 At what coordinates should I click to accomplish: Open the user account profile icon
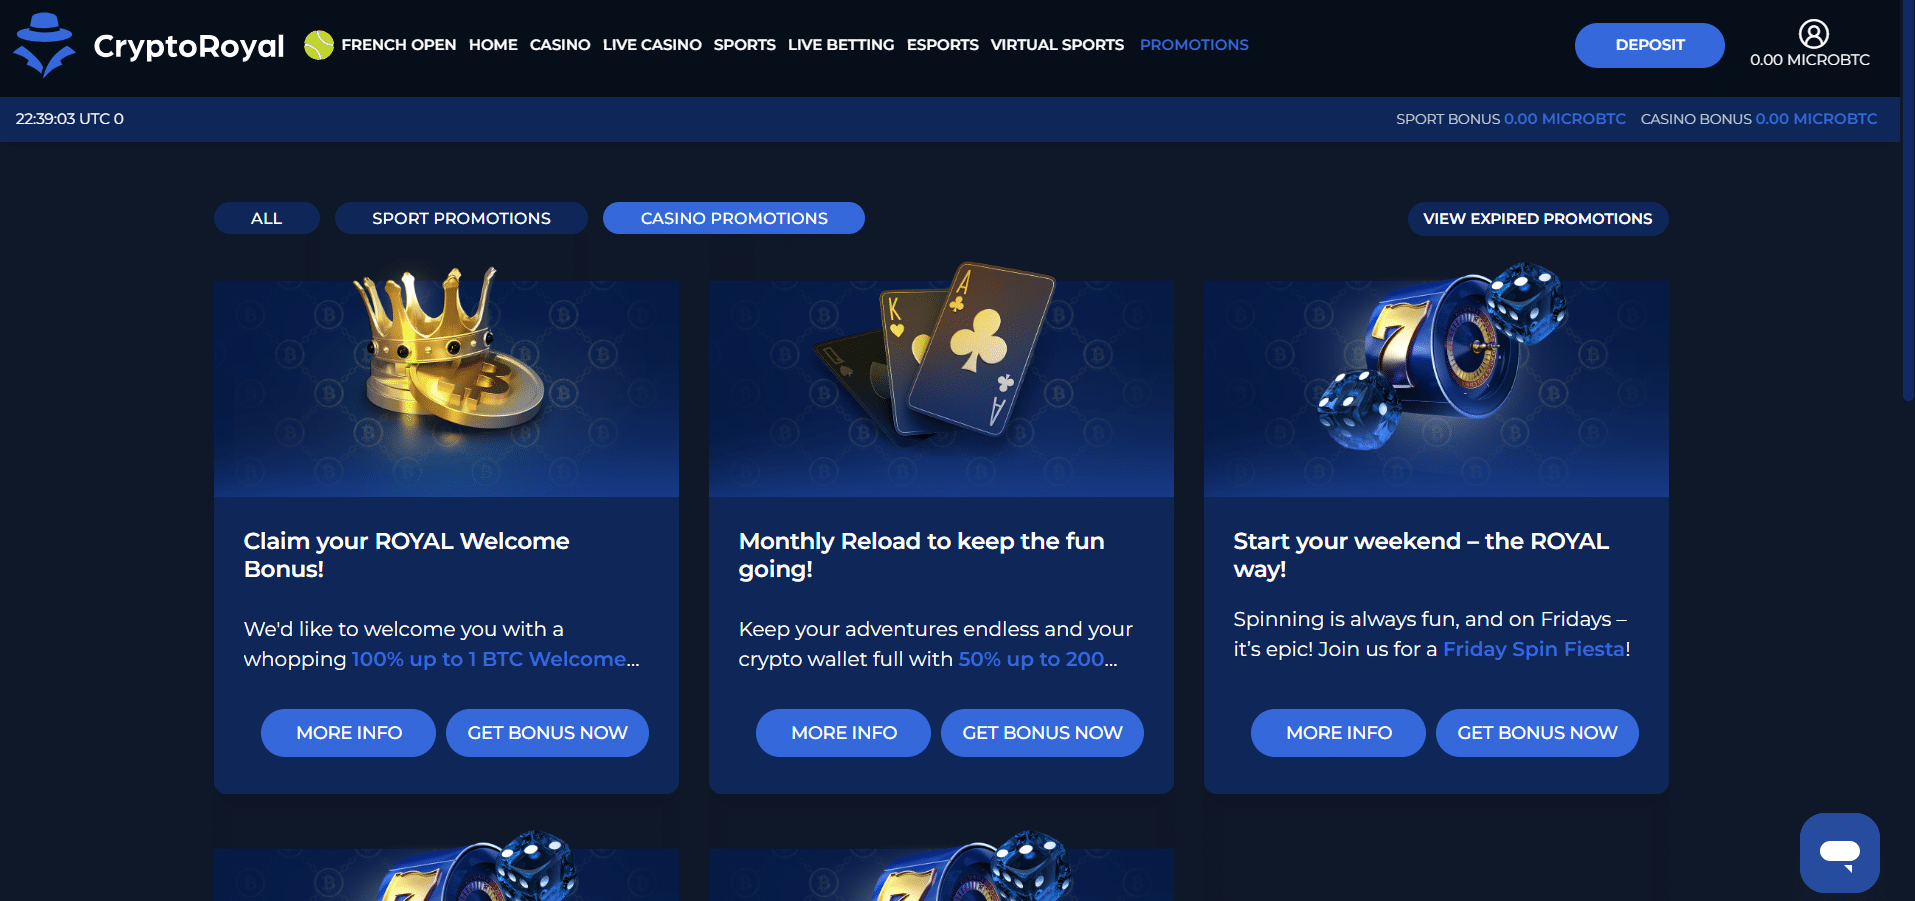(1813, 34)
